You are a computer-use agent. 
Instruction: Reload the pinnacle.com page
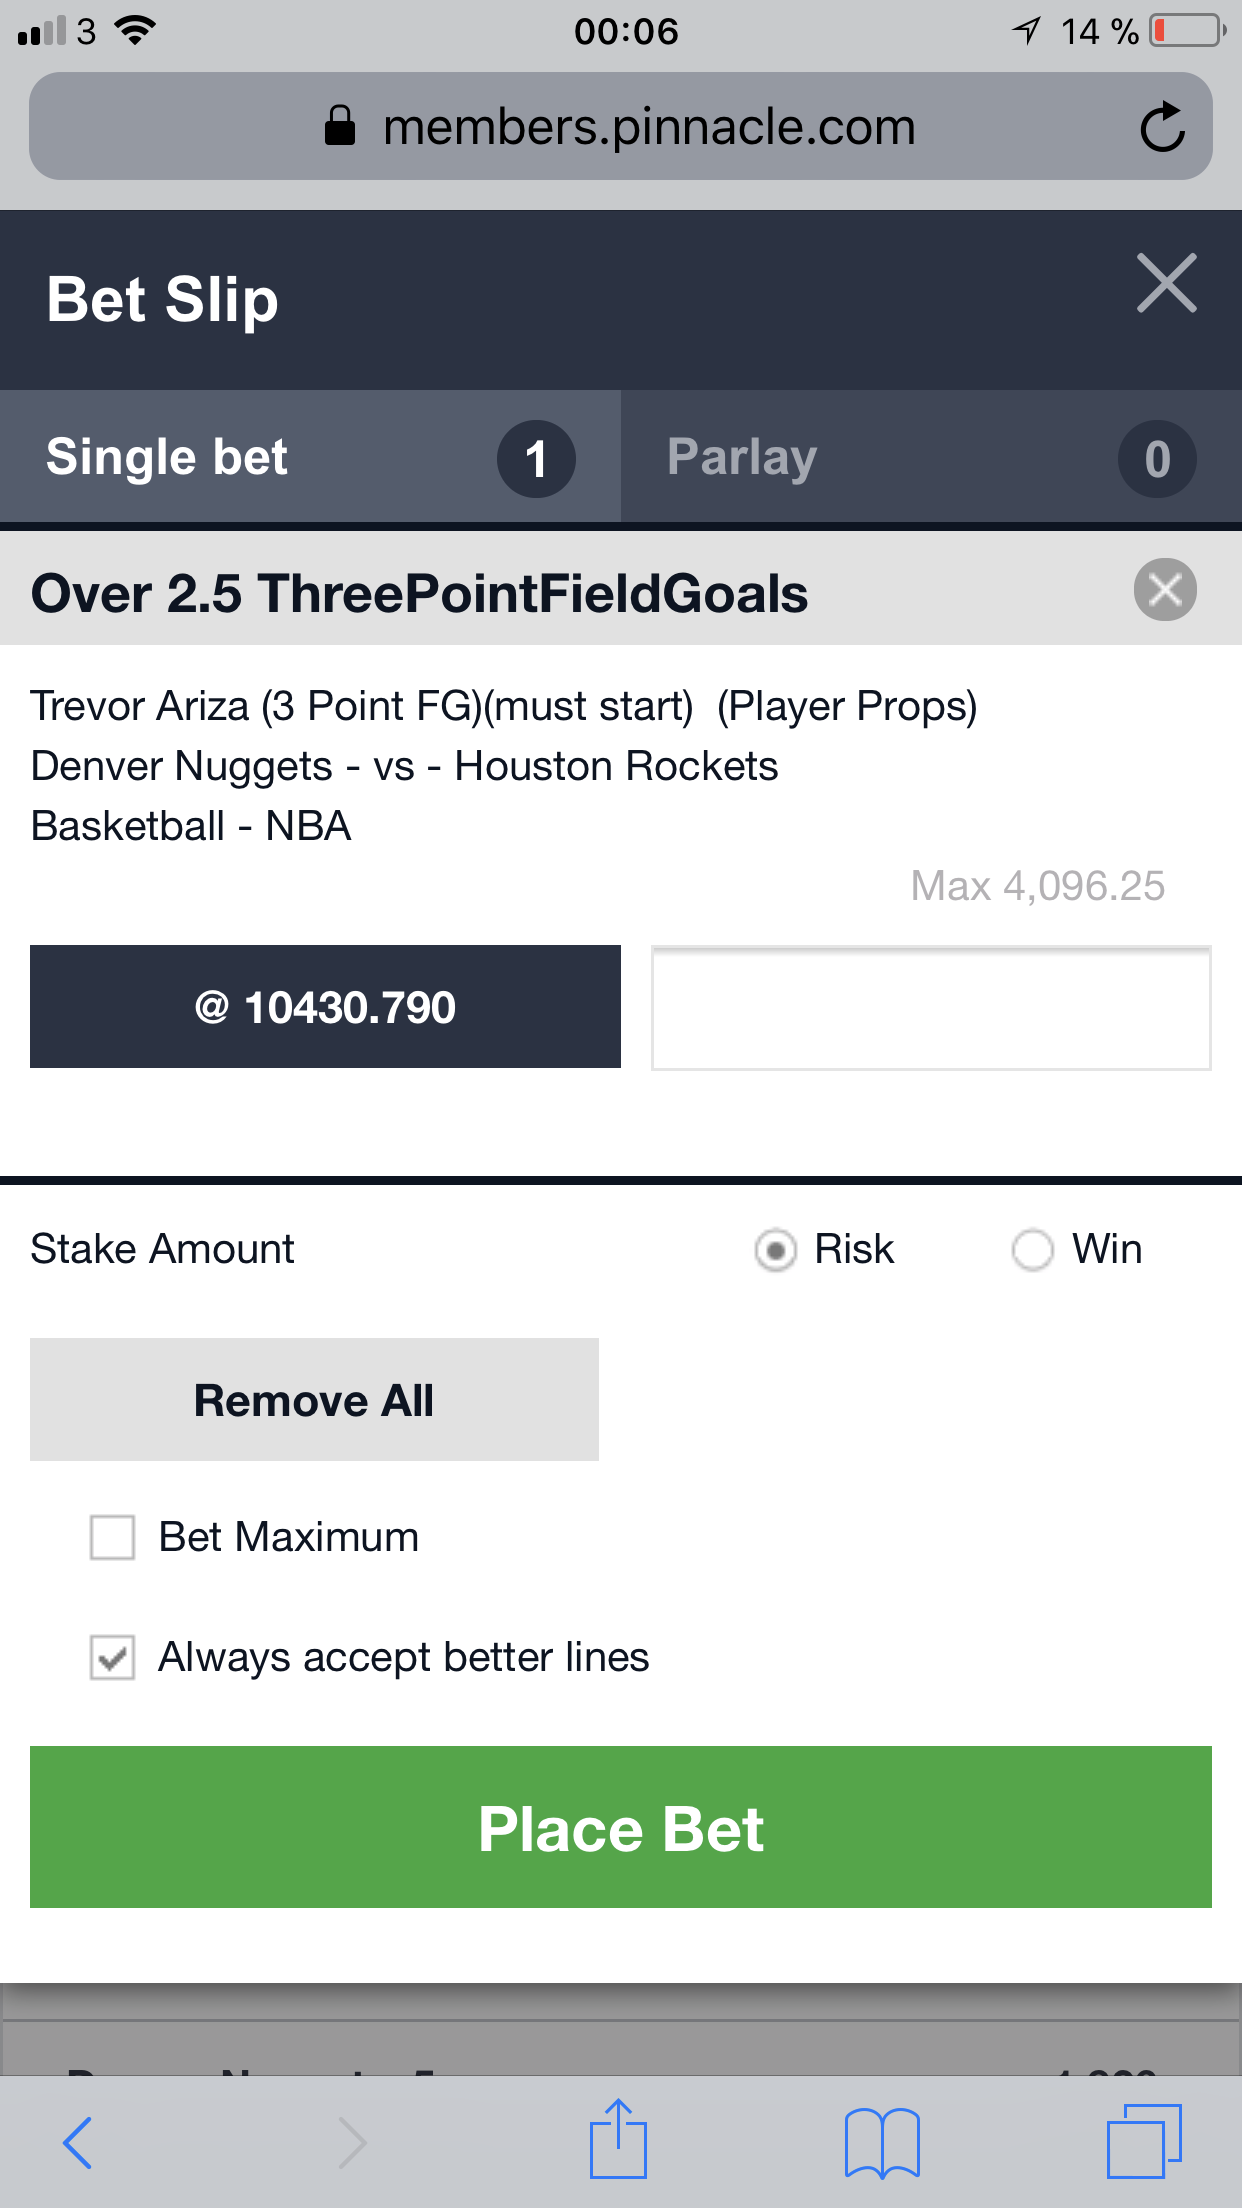tap(1162, 127)
